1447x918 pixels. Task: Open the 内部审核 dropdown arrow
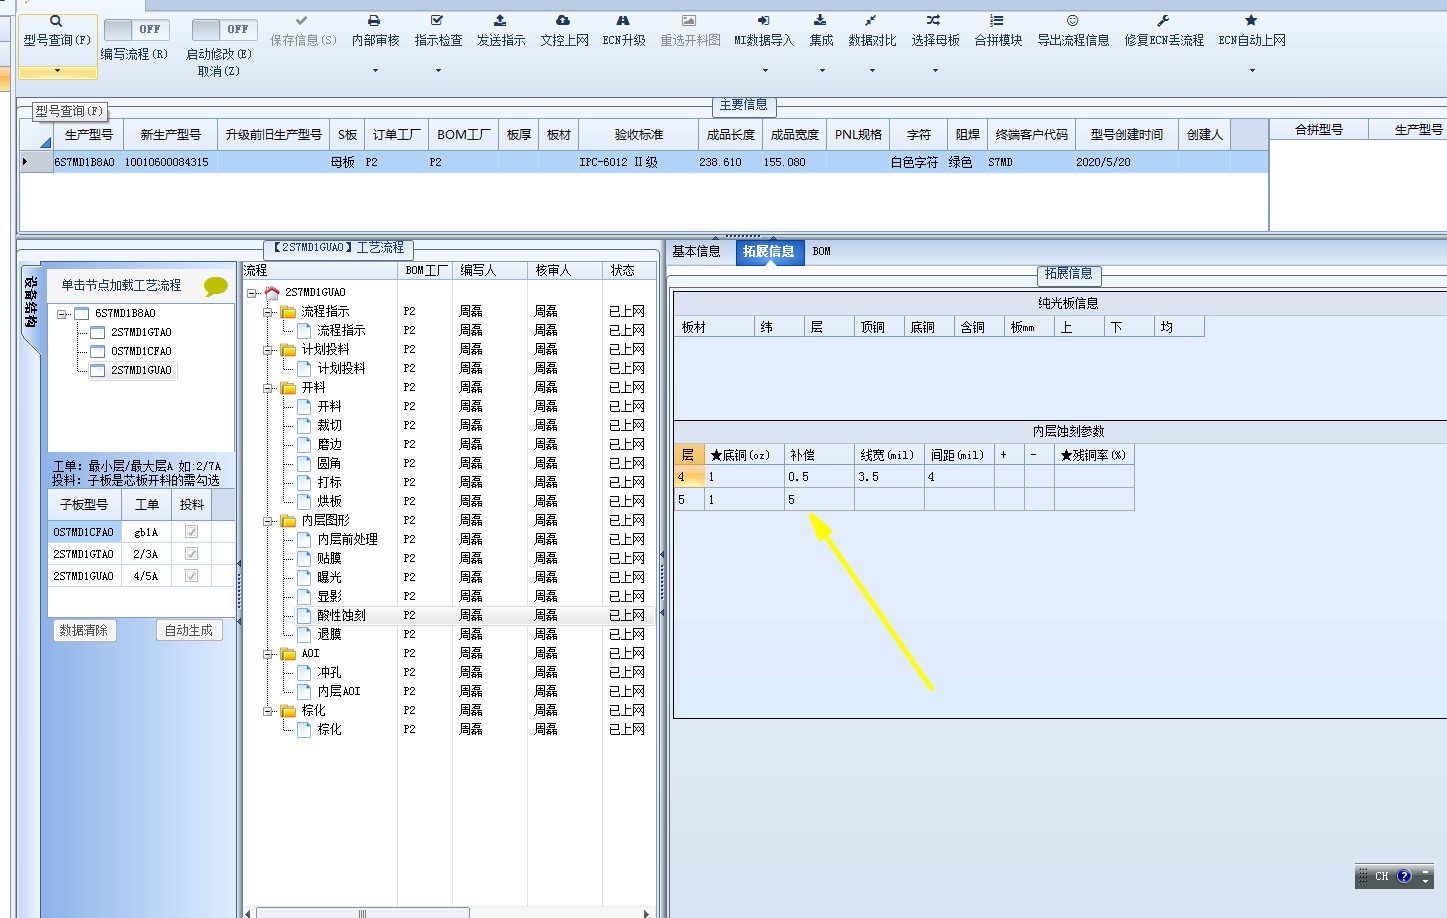pos(375,70)
